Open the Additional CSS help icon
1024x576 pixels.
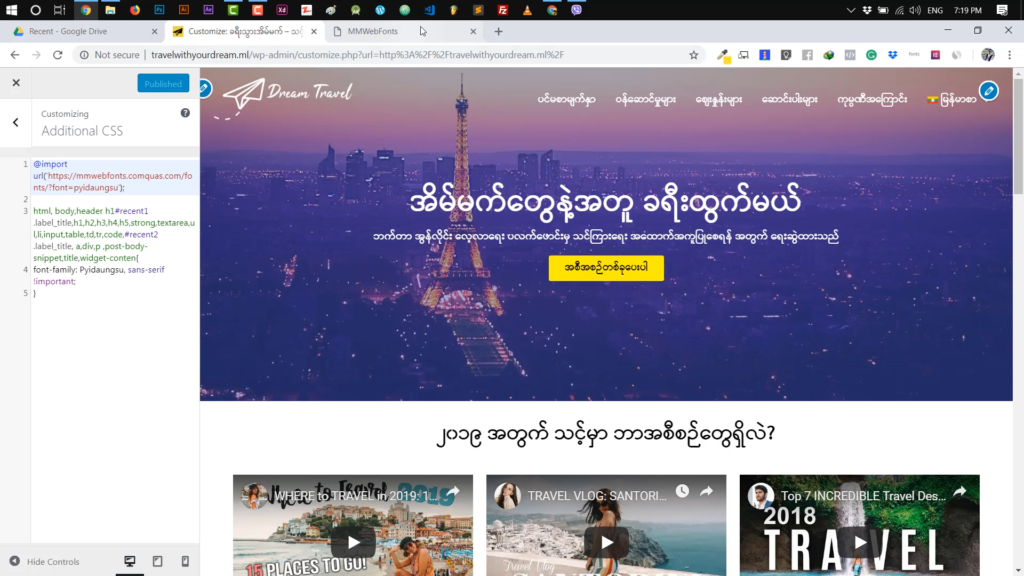(185, 113)
